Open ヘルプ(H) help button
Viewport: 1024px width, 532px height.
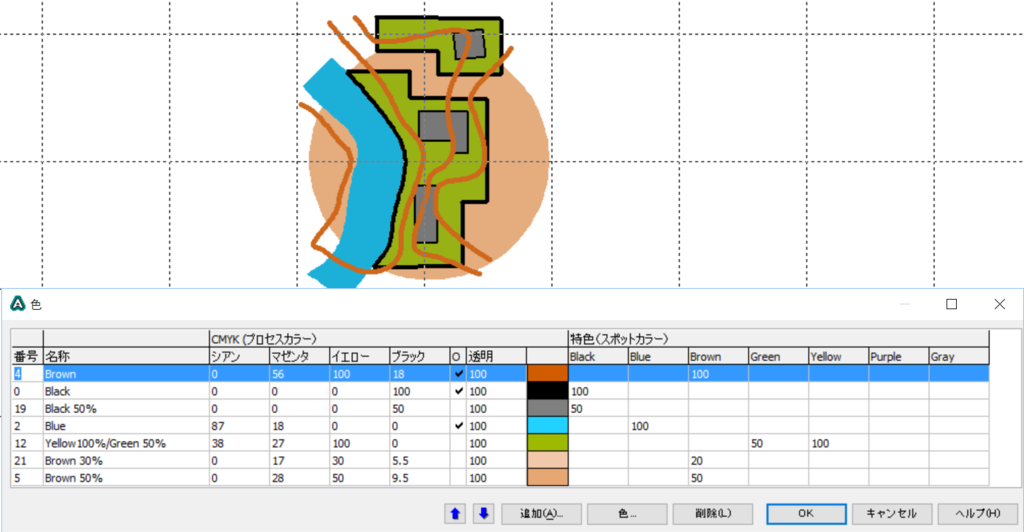(x=978, y=514)
